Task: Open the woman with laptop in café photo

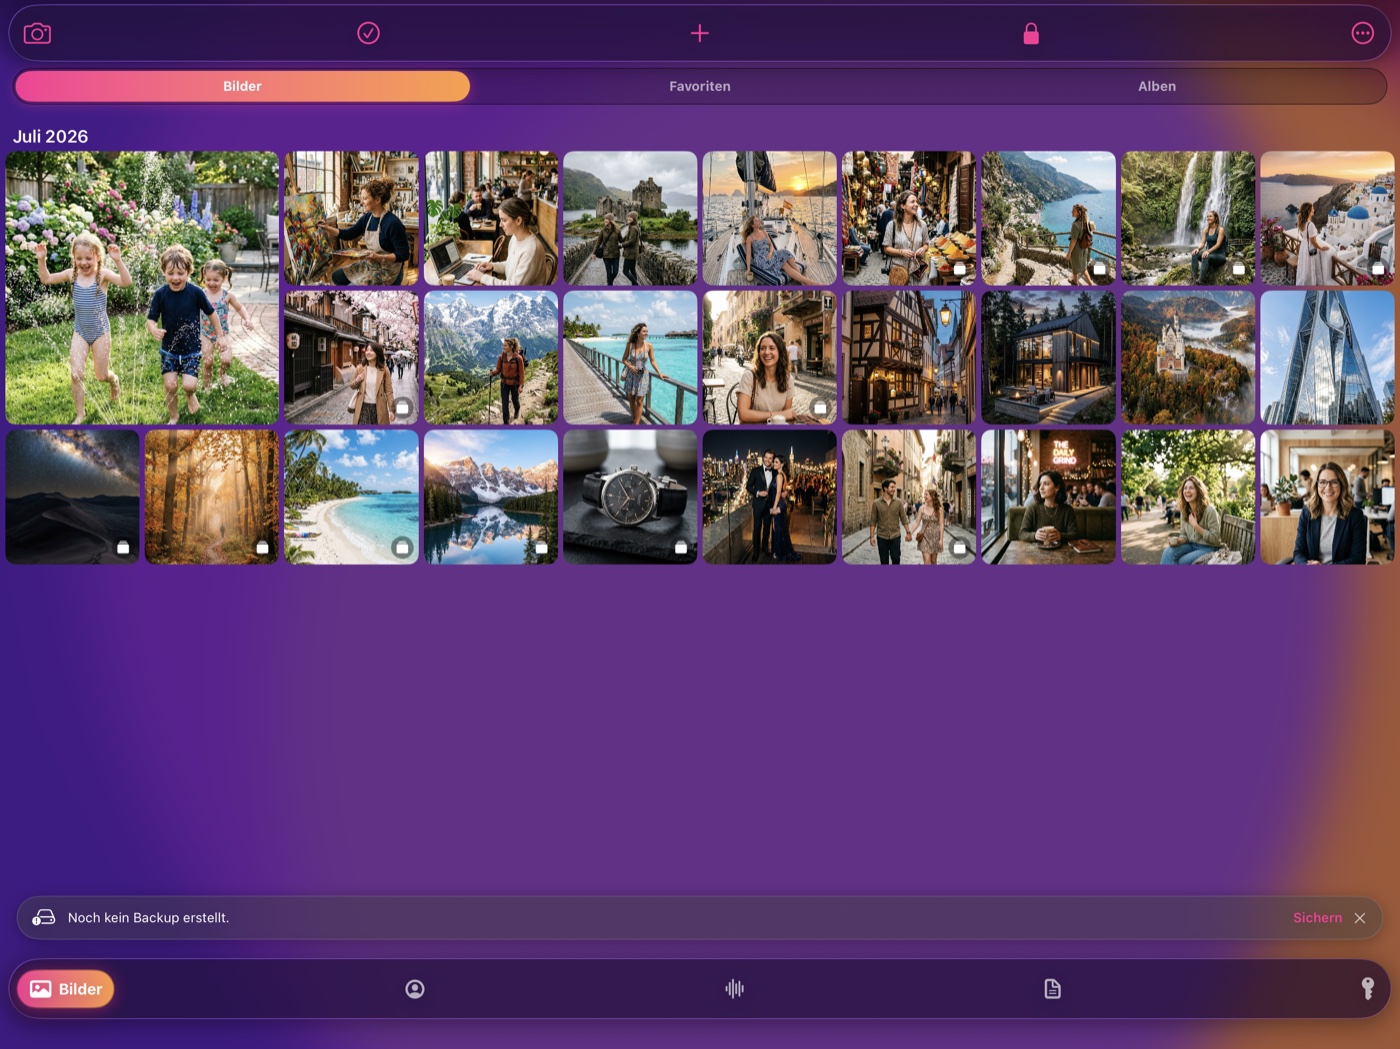Action: tap(491, 218)
